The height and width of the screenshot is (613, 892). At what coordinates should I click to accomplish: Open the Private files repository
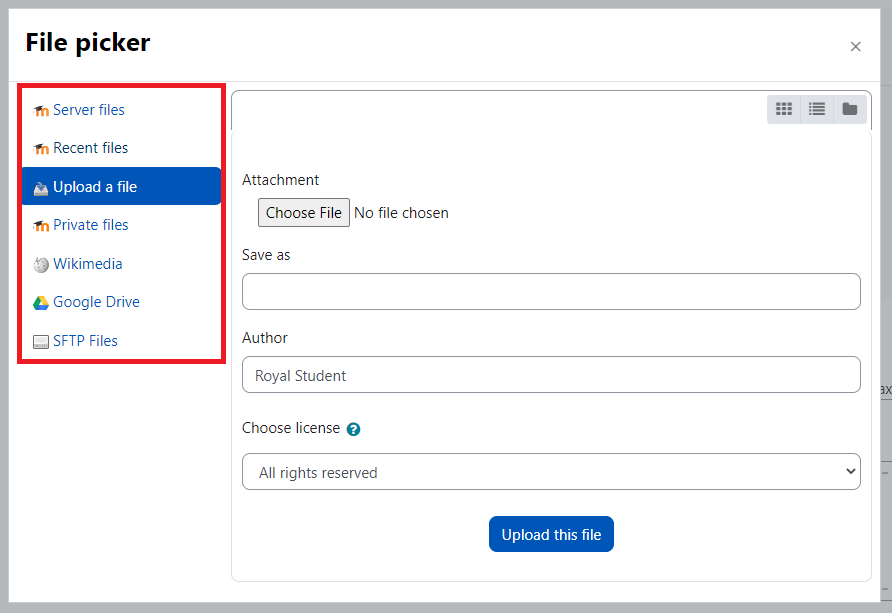90,225
